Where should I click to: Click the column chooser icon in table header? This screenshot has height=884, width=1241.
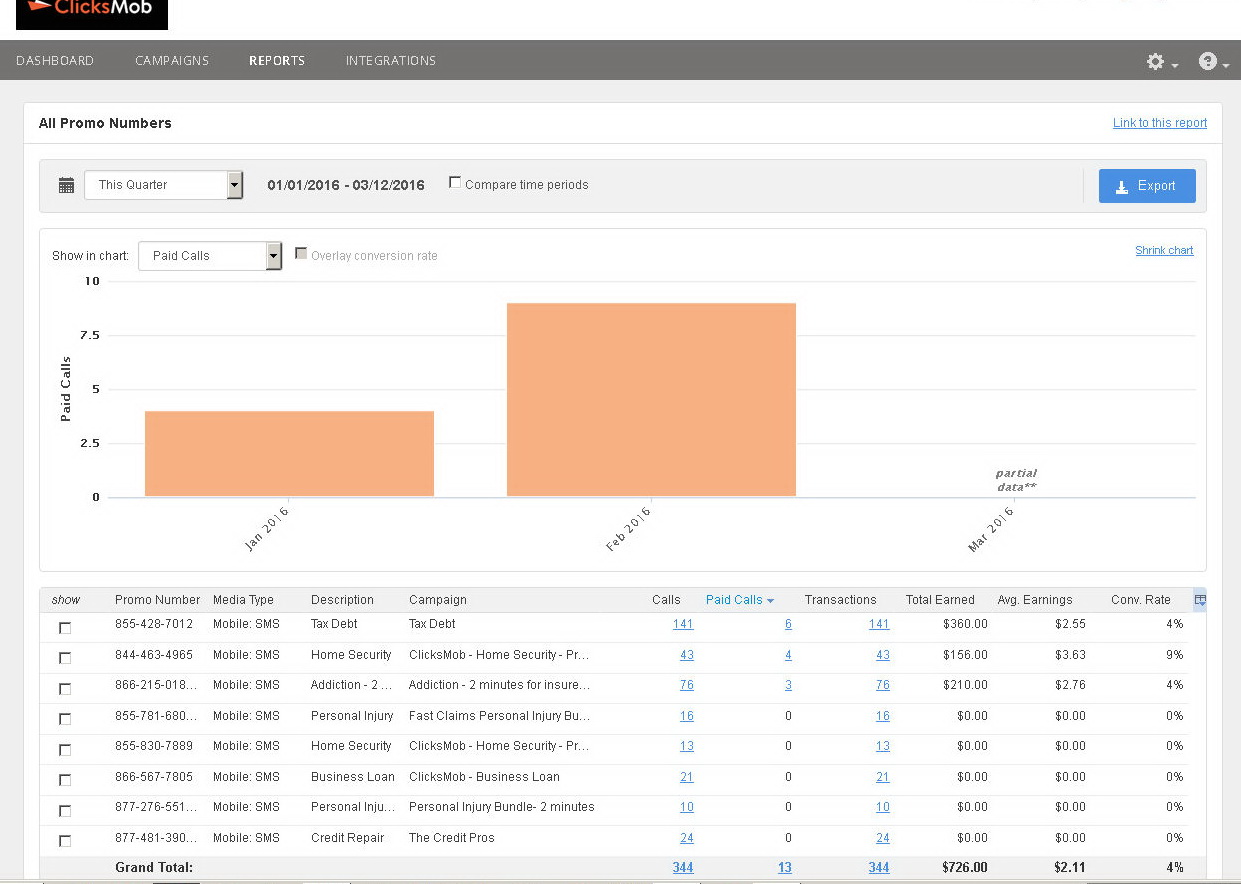(x=1200, y=600)
